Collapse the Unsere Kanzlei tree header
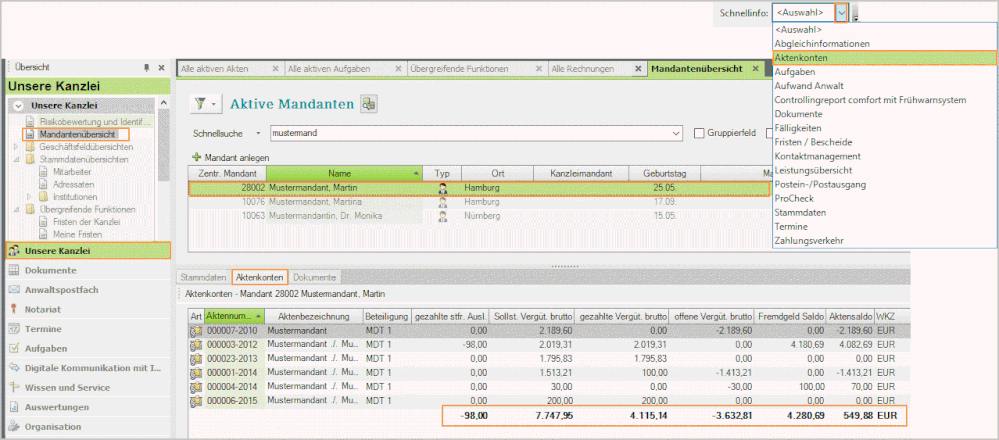The height and width of the screenshot is (440, 999). [18, 106]
